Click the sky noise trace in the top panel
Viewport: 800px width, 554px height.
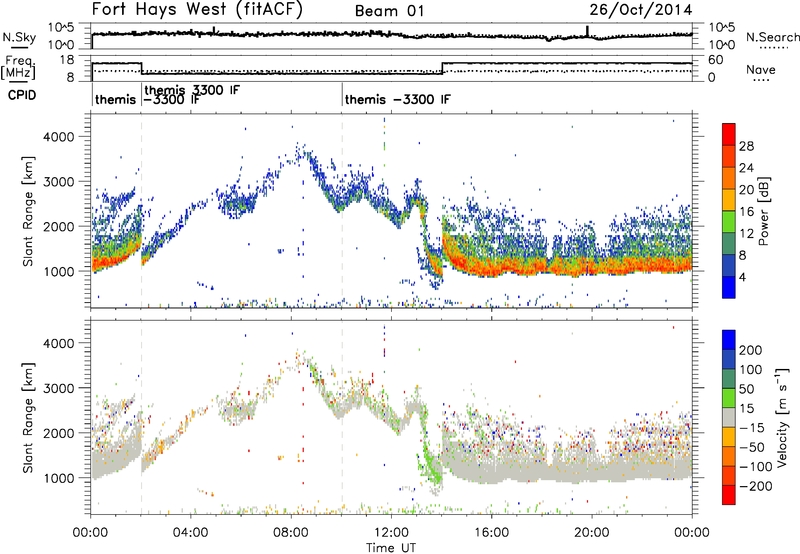coord(392,35)
